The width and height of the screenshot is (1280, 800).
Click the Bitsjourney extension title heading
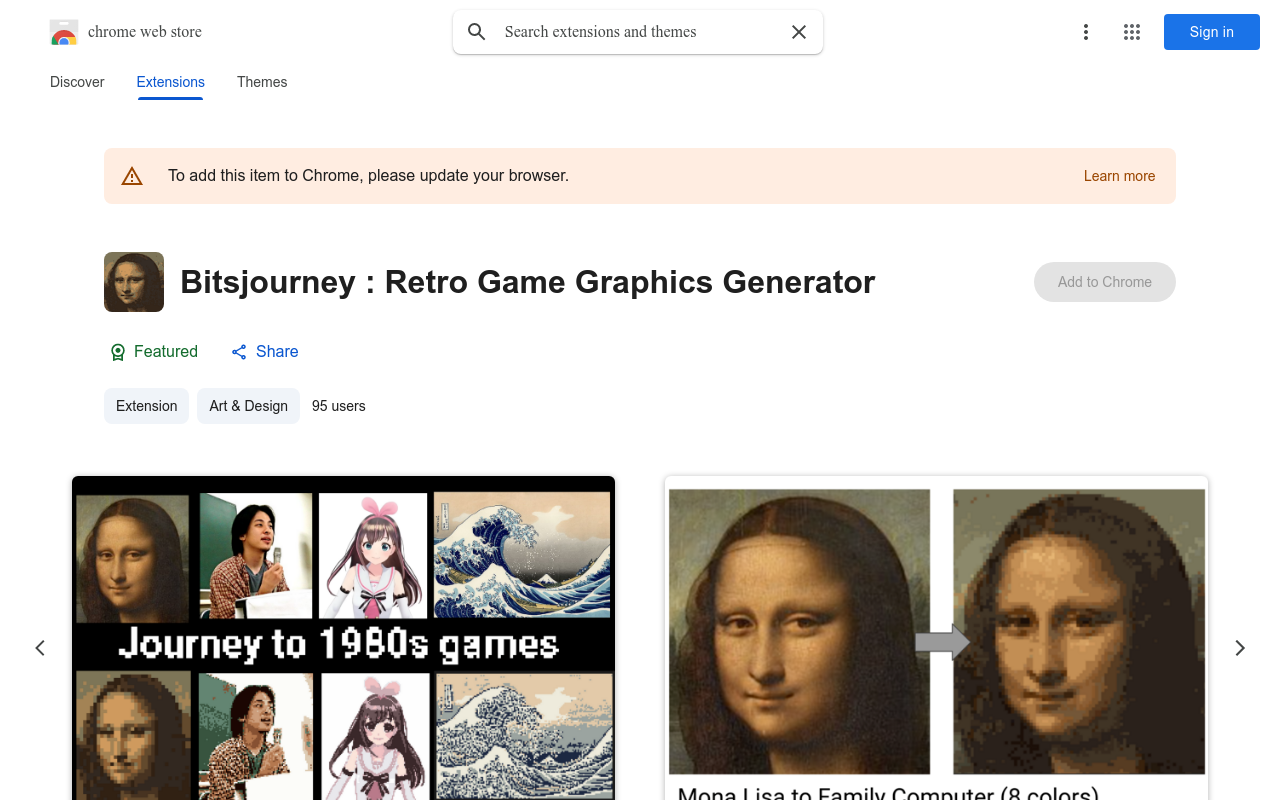[528, 282]
